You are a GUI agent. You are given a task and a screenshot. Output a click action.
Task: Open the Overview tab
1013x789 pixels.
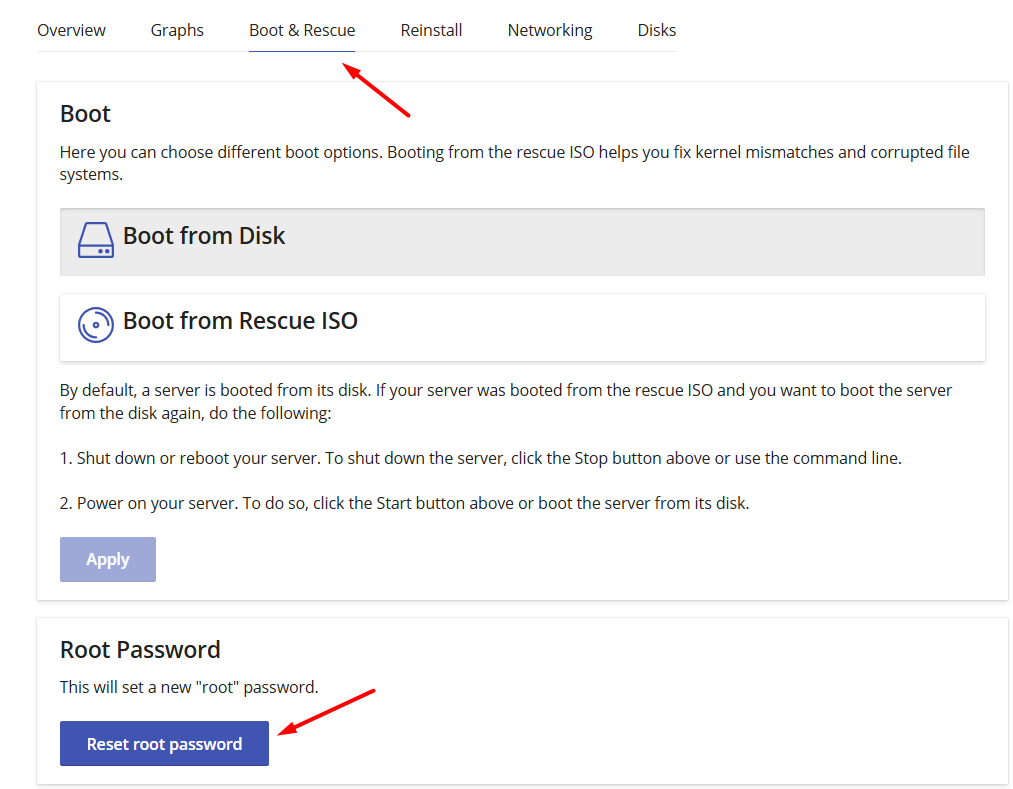[x=71, y=30]
